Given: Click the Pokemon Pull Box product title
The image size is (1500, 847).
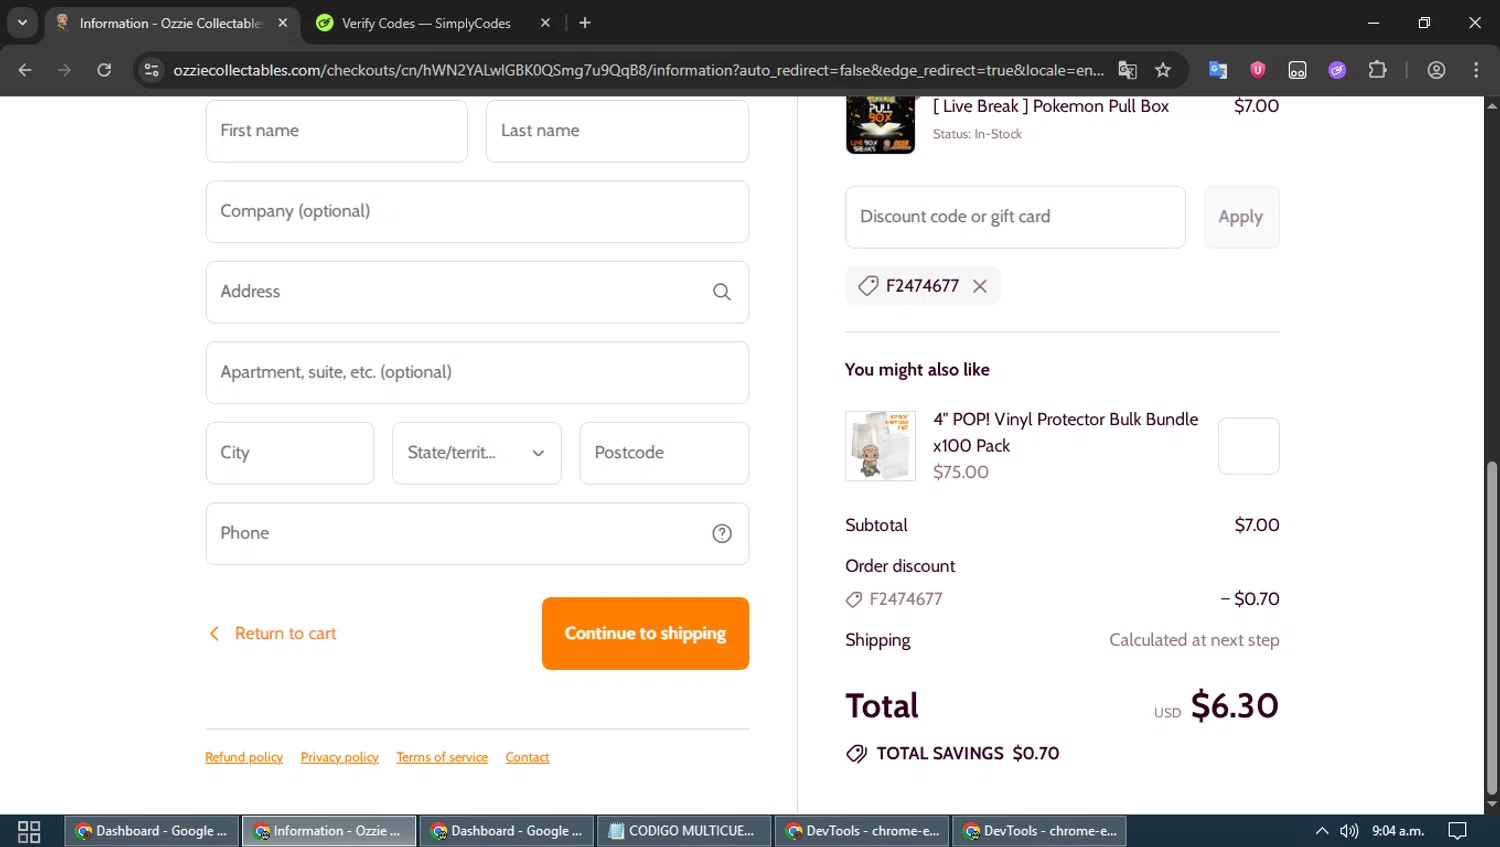Looking at the screenshot, I should (x=1051, y=107).
